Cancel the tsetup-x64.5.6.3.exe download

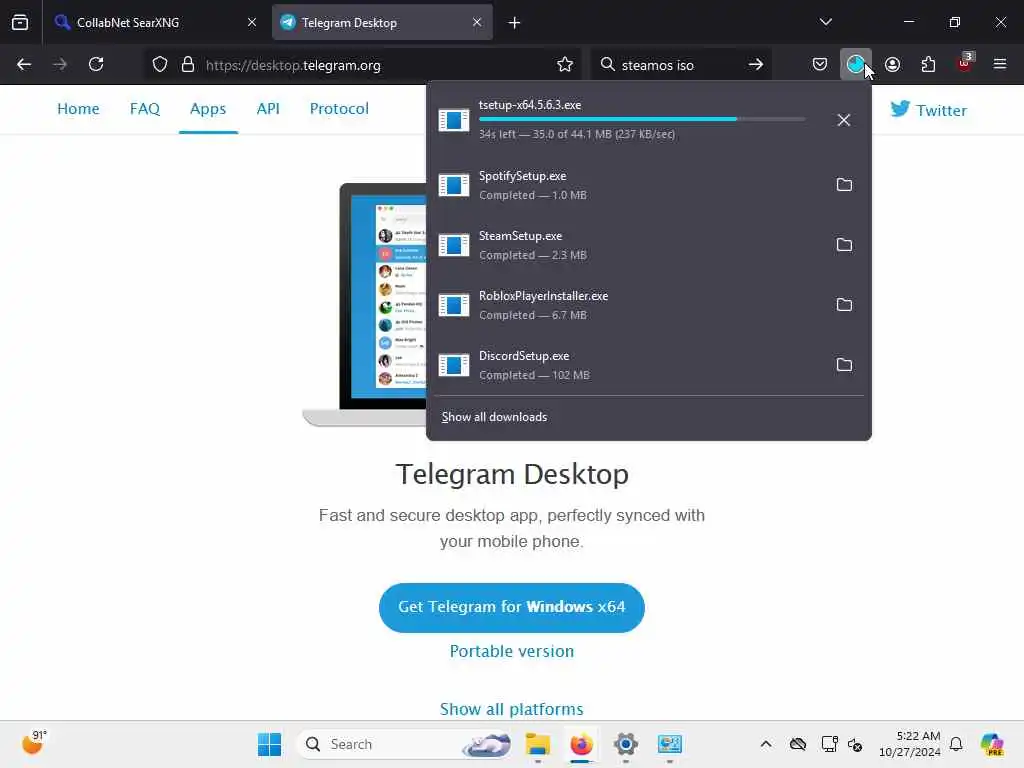(x=844, y=120)
